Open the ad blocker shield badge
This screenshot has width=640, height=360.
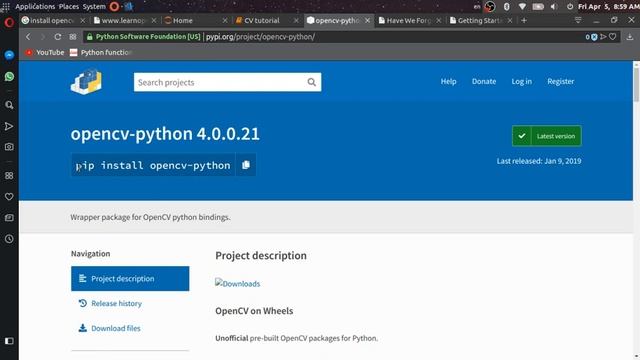click(x=594, y=37)
